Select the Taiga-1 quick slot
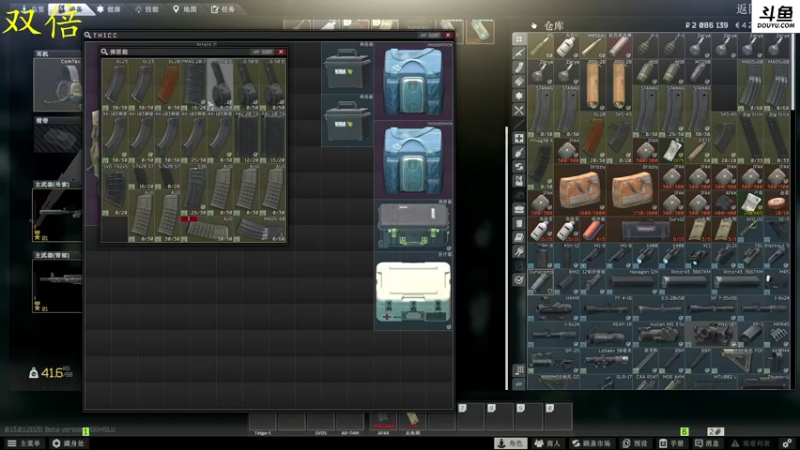800x450 pixels. [x=262, y=422]
